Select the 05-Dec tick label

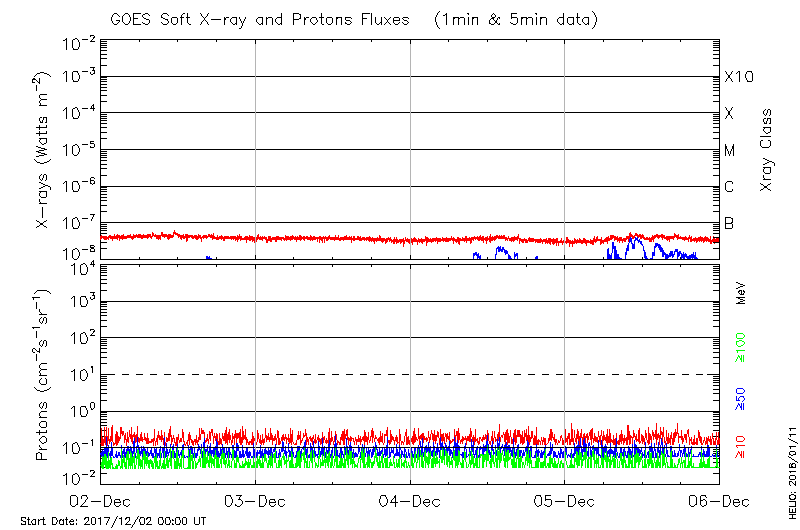click(565, 500)
